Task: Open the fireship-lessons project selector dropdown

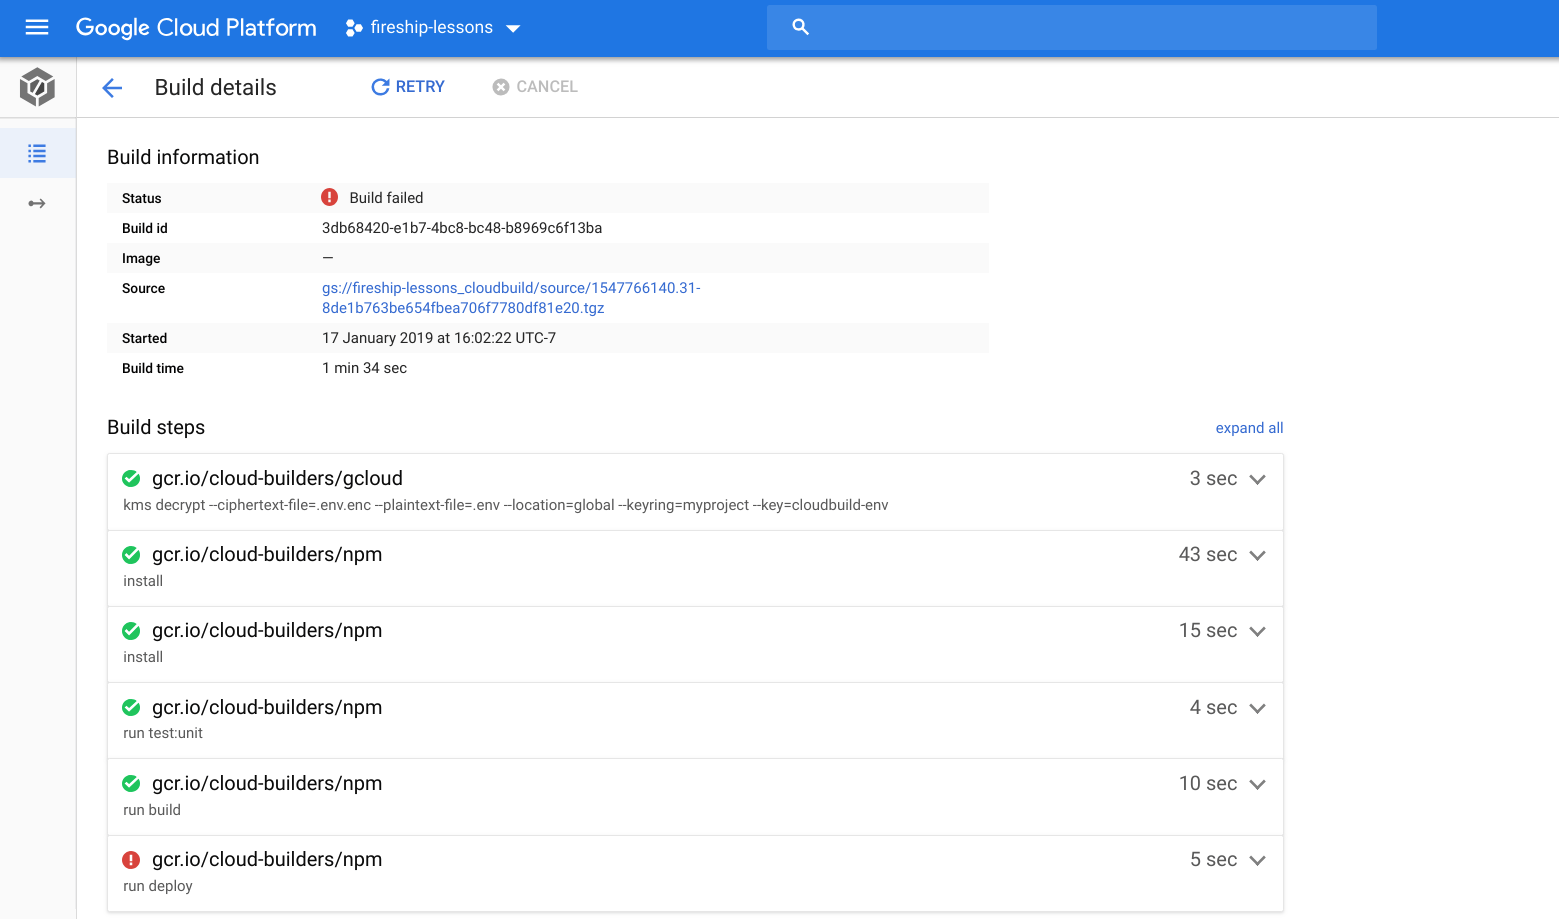Action: tap(433, 28)
